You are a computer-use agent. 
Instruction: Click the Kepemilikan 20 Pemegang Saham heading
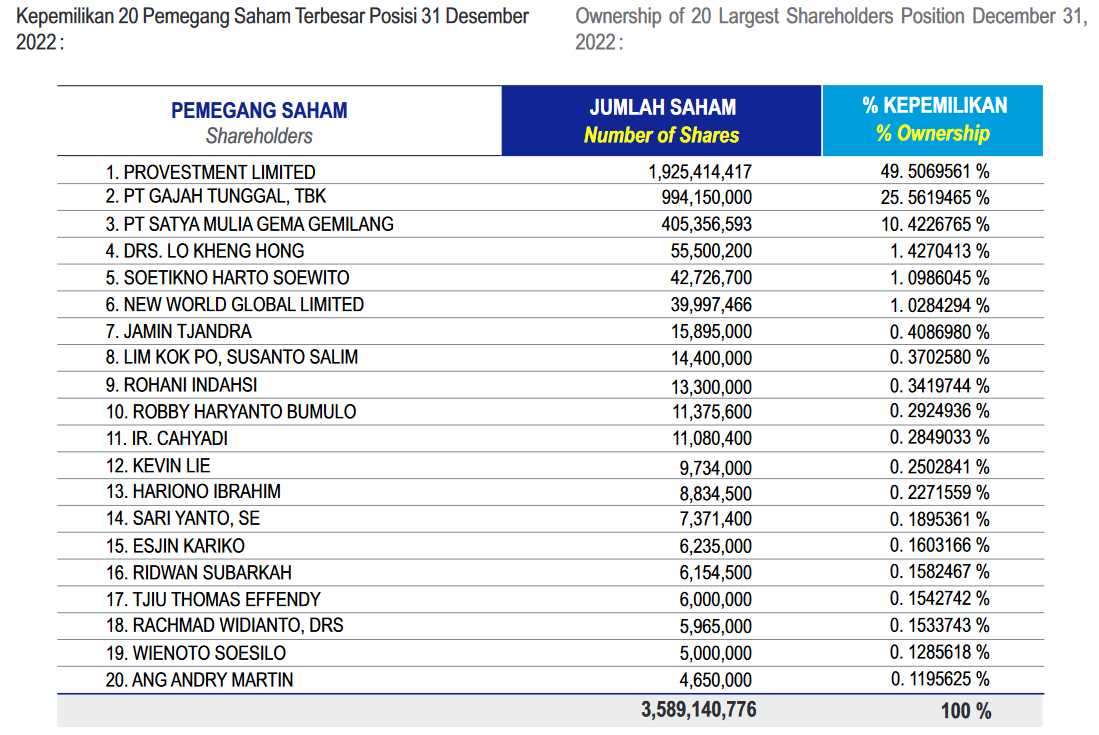coord(268,26)
